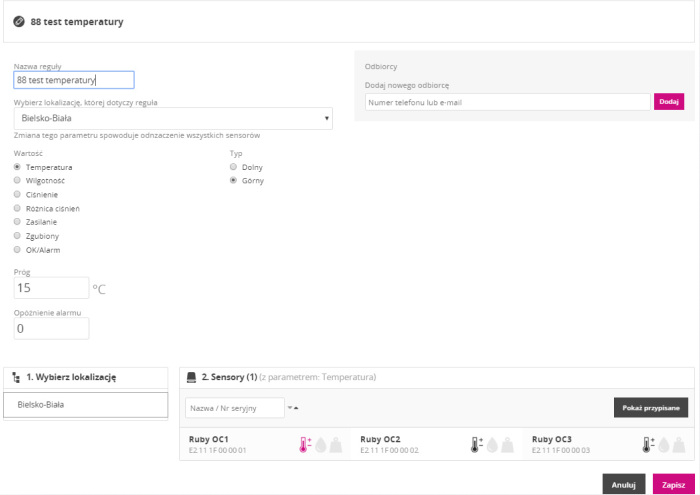Click the Ruby OC3 sensor name
This screenshot has width=700, height=495.
(551, 439)
